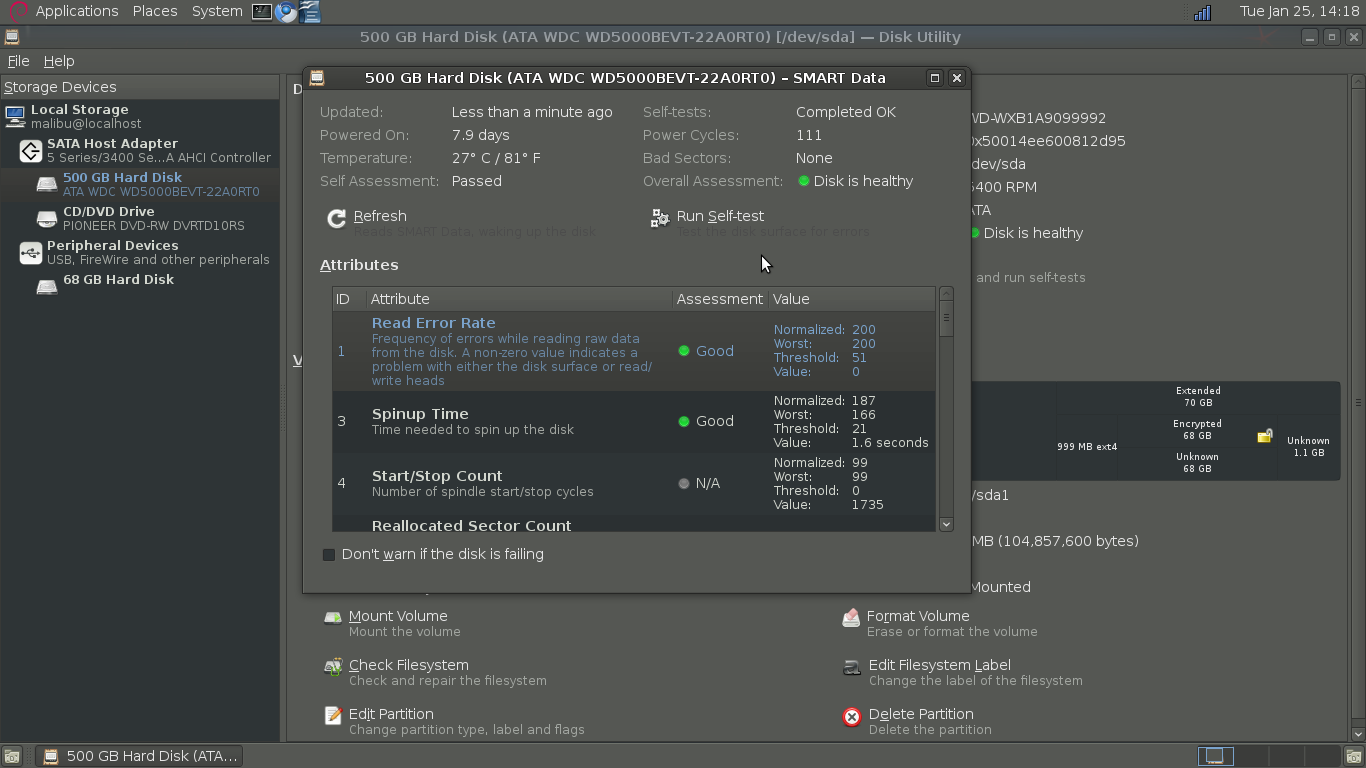Open the terminal launcher on the top panel
The width and height of the screenshot is (1366, 768).
click(261, 12)
